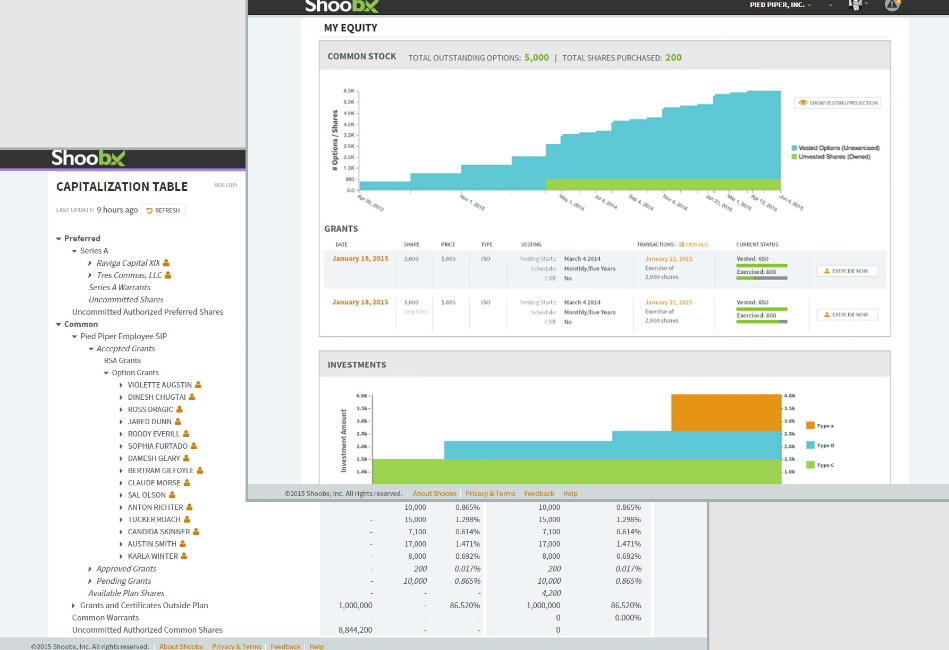Click the first Exercise Now button
The image size is (949, 650).
(848, 271)
